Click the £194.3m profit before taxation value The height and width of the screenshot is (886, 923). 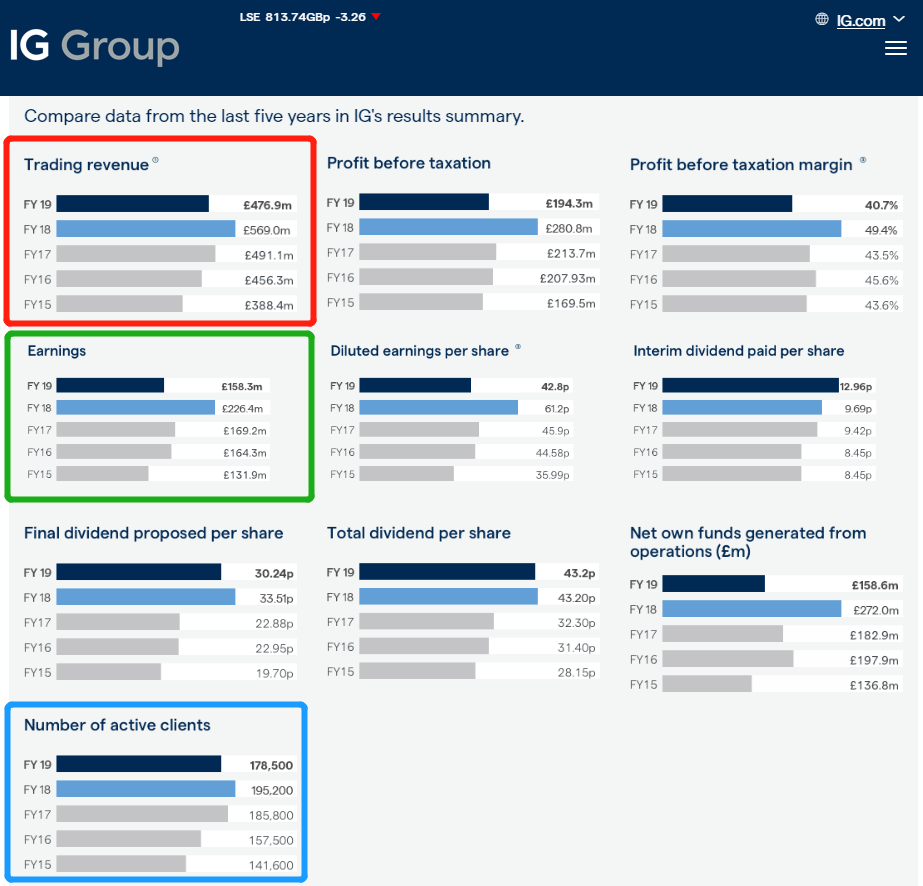coord(569,204)
